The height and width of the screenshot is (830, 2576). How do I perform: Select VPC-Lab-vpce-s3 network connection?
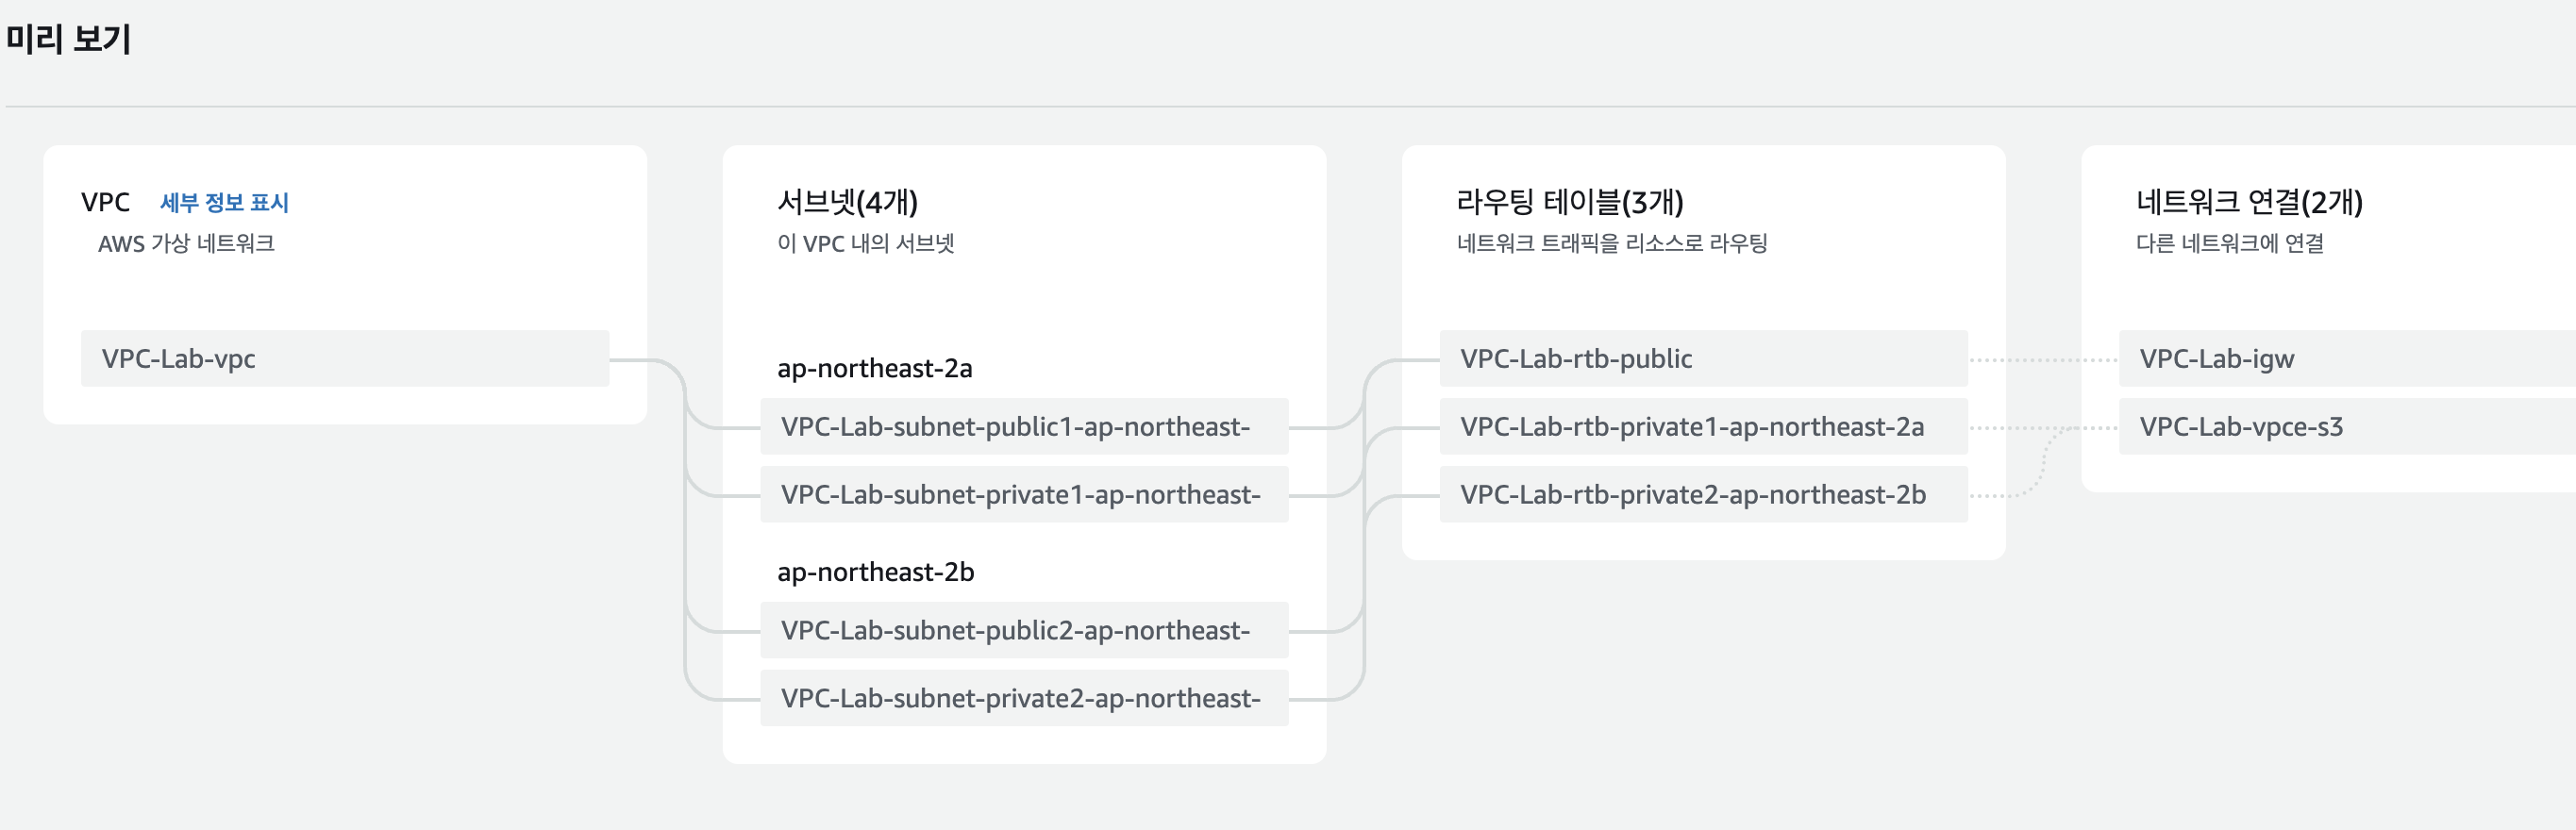2347,427
